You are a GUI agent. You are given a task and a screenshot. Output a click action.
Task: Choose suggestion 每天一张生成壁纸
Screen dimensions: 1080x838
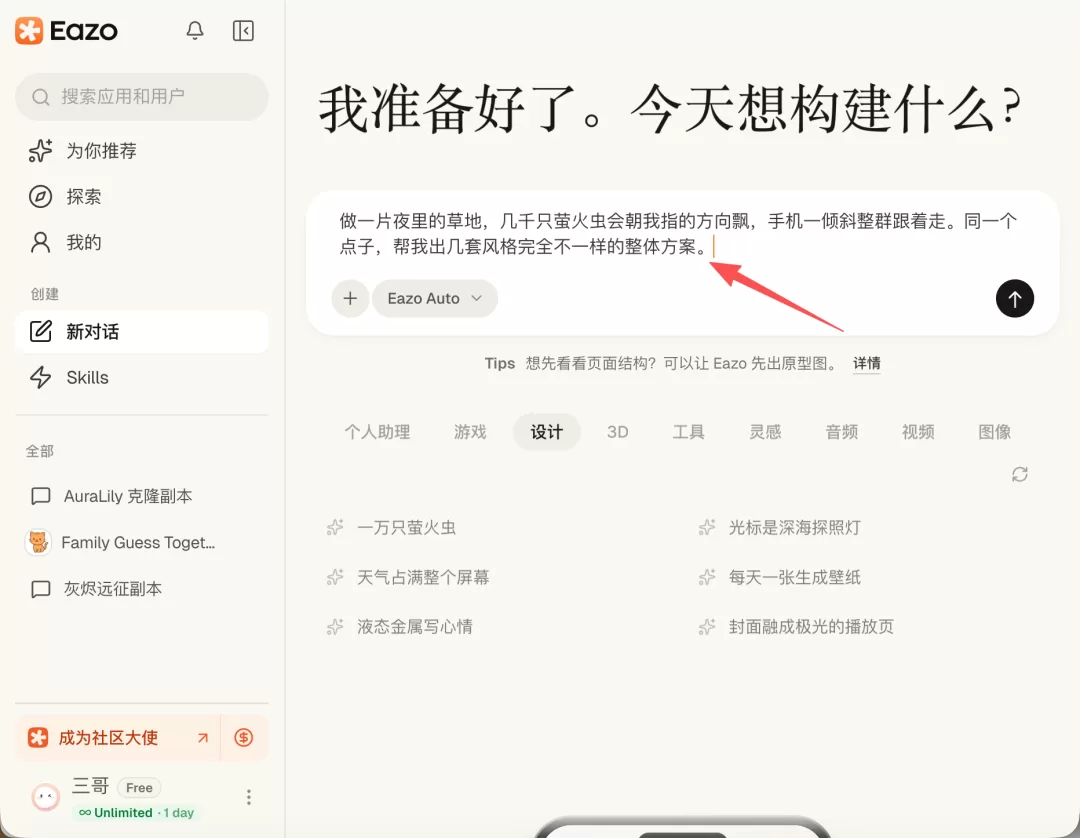pos(795,577)
